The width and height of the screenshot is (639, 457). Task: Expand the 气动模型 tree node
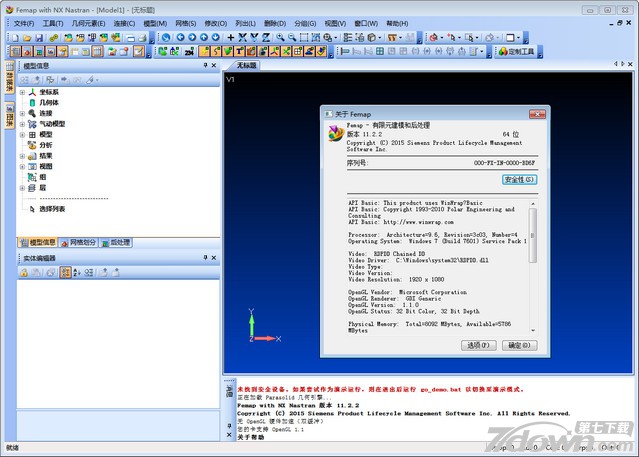pyautogui.click(x=22, y=124)
